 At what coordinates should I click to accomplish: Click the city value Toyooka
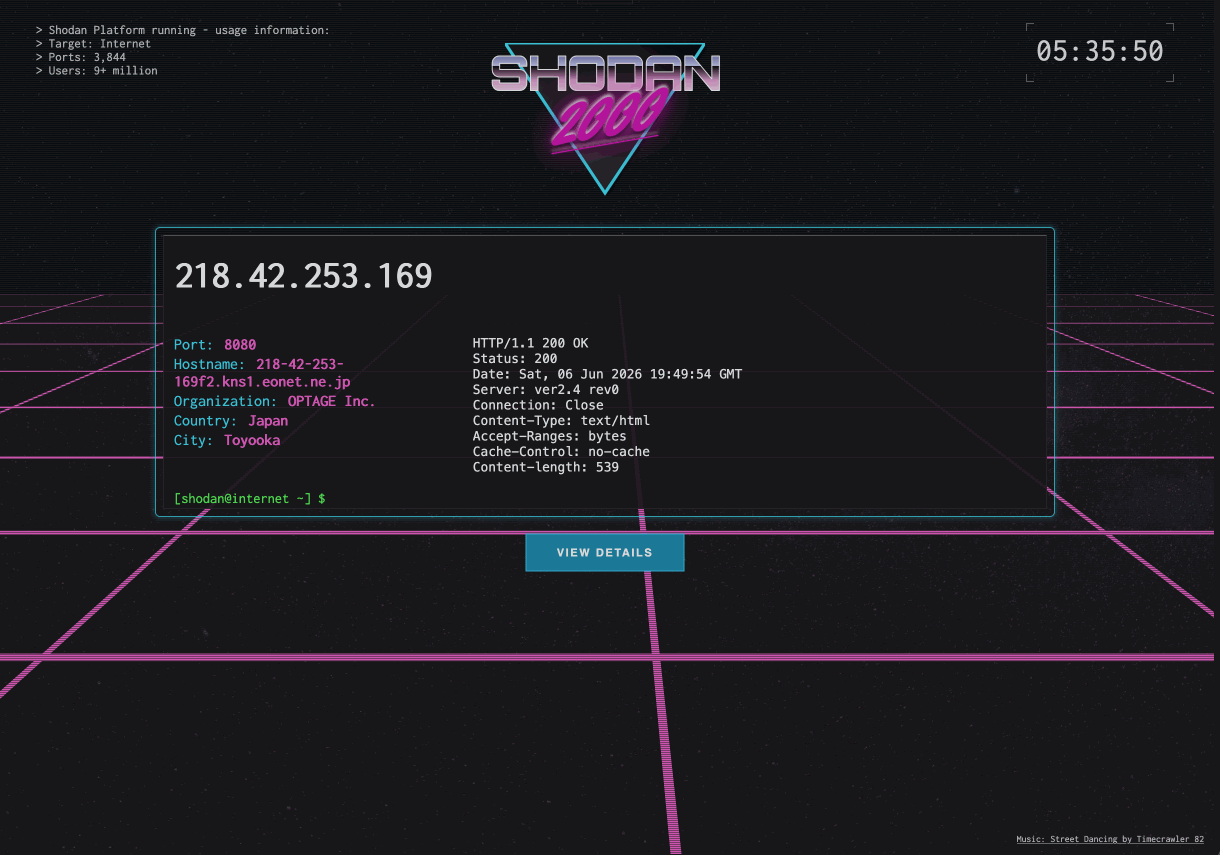(252, 440)
